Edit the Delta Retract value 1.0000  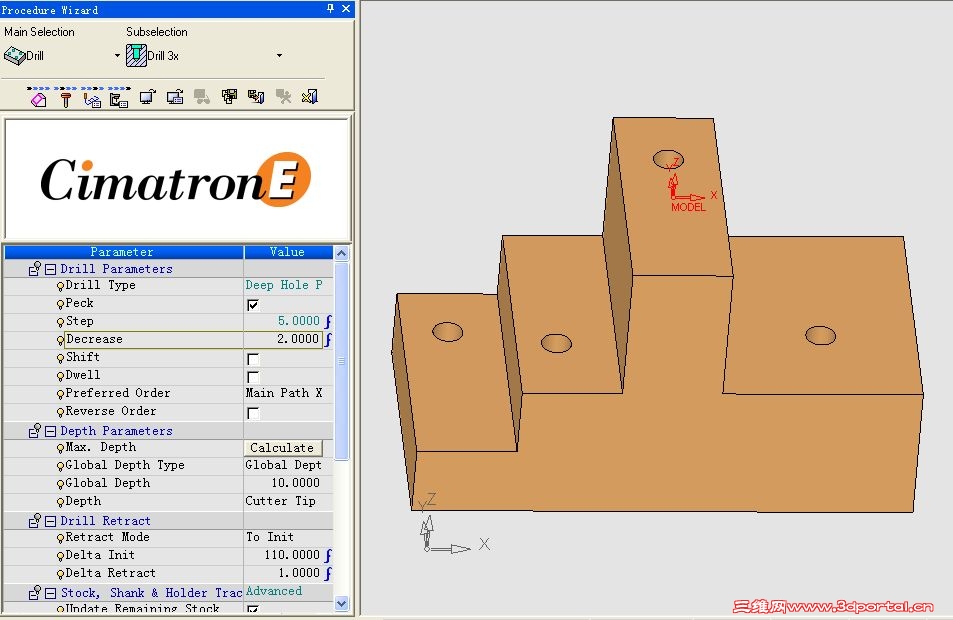(x=284, y=573)
